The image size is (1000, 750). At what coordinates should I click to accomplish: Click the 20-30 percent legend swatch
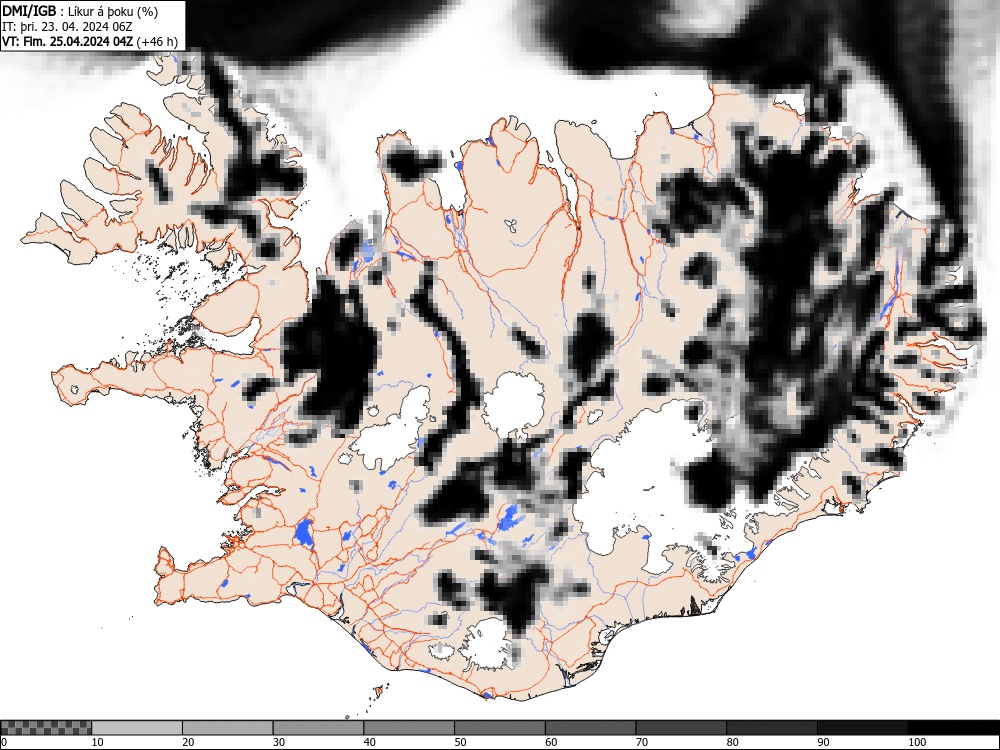tap(228, 728)
